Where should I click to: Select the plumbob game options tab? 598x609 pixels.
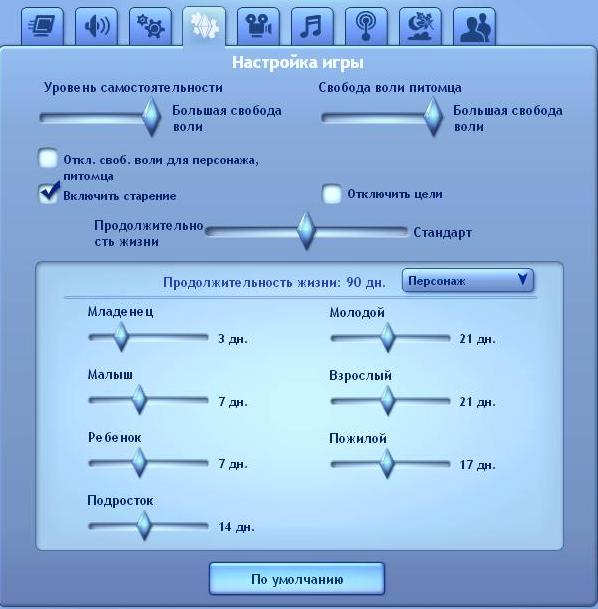[204, 27]
